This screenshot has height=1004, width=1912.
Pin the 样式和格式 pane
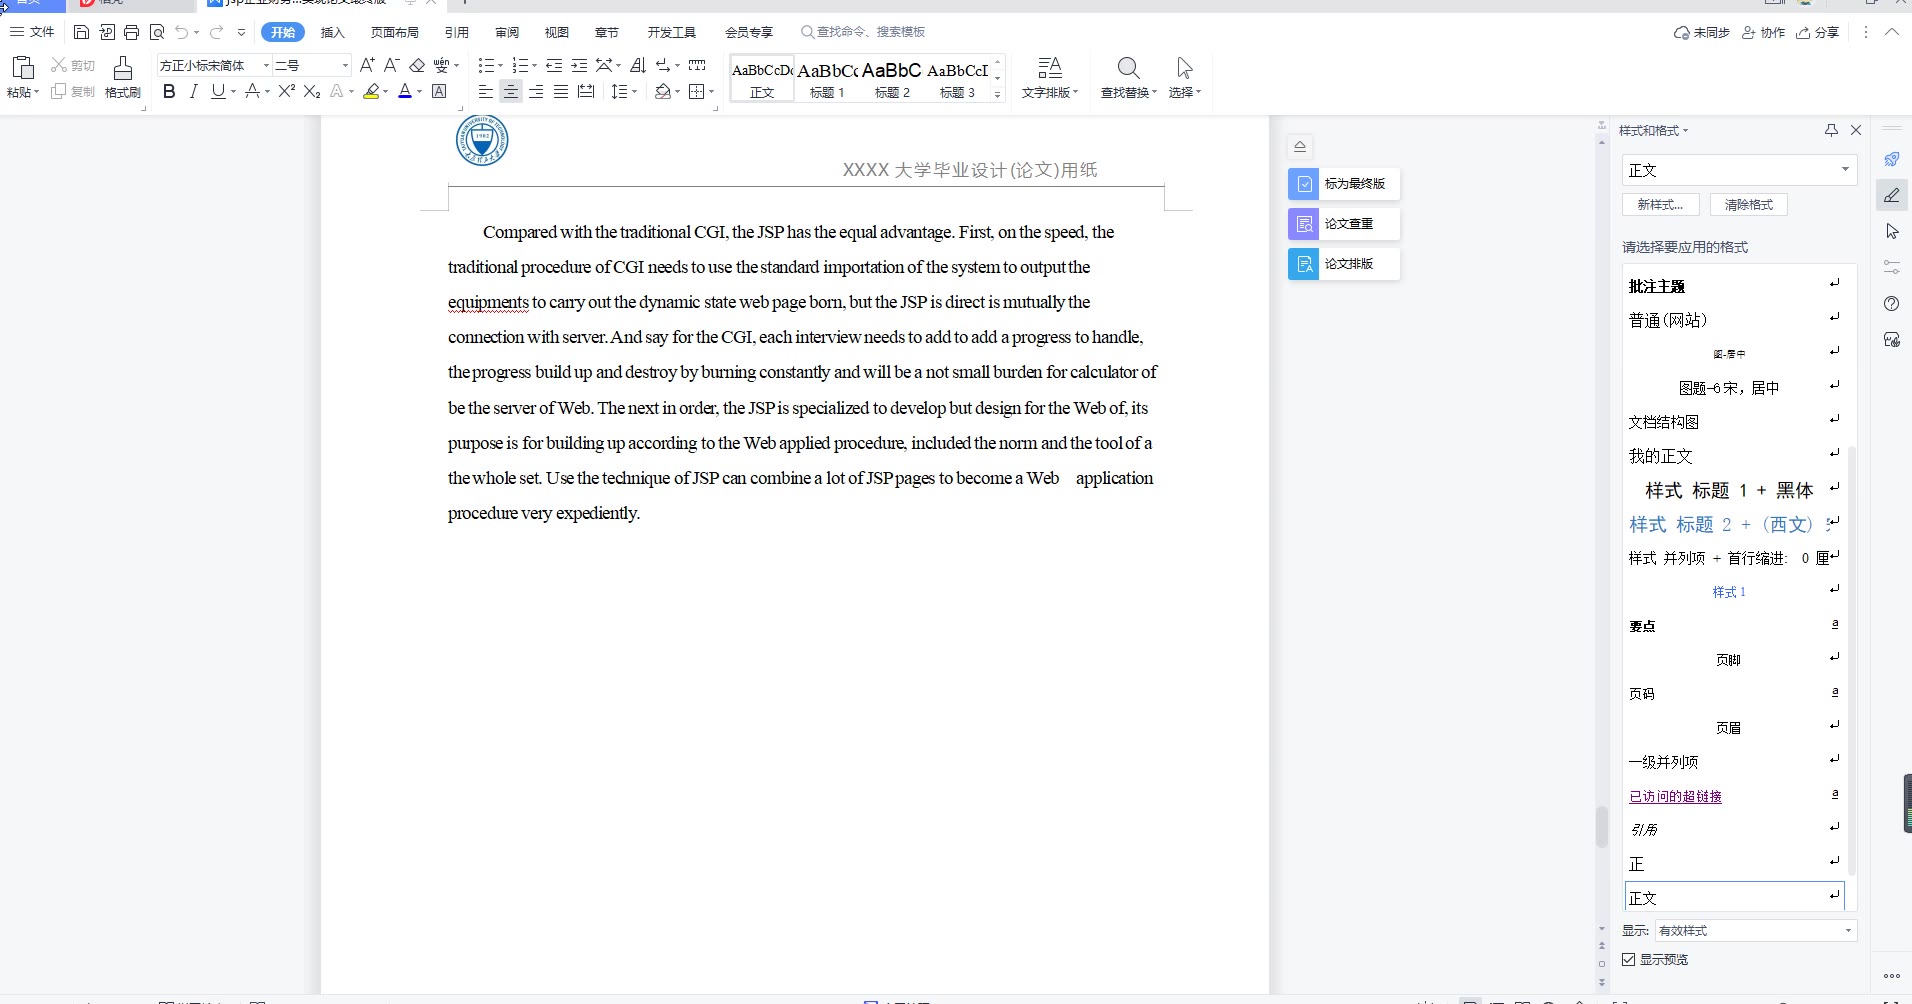click(1831, 130)
